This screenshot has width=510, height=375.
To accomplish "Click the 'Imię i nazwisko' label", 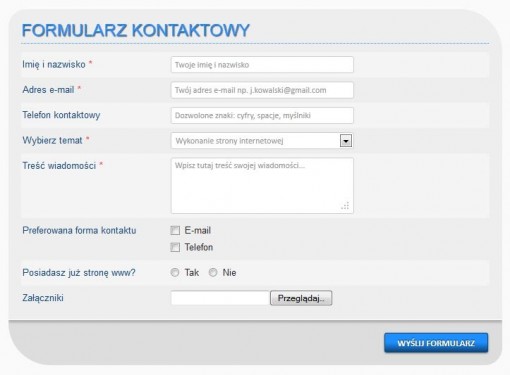I will (x=54, y=64).
